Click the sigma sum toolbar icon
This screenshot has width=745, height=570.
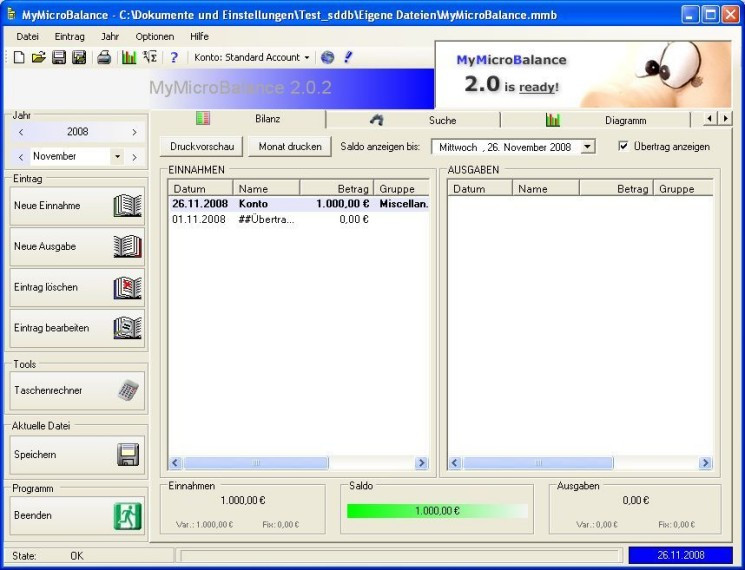(150, 58)
